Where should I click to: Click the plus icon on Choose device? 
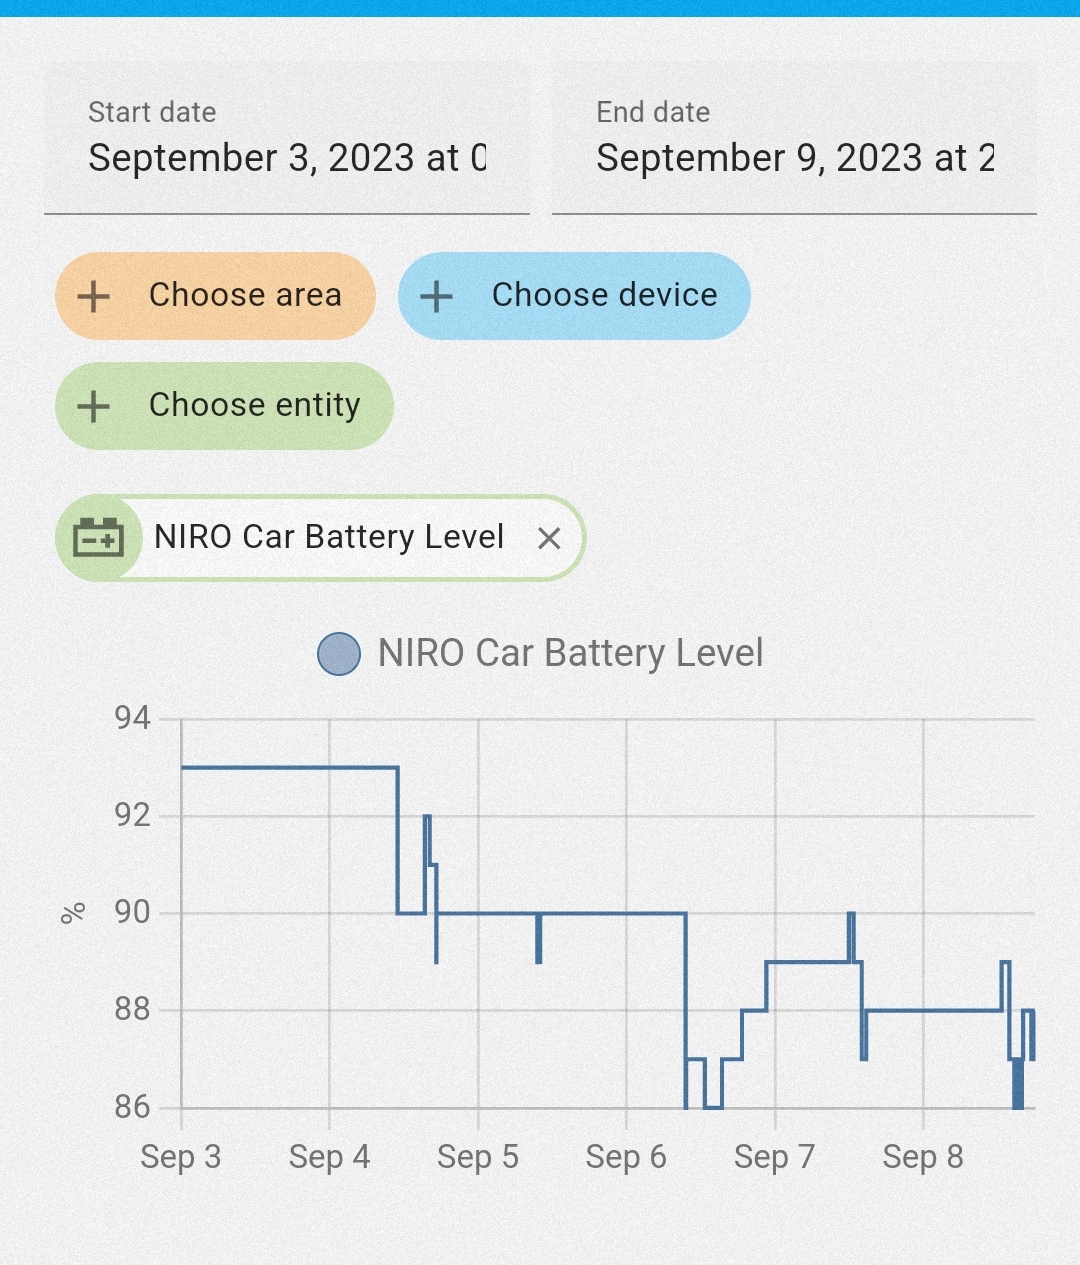coord(437,296)
